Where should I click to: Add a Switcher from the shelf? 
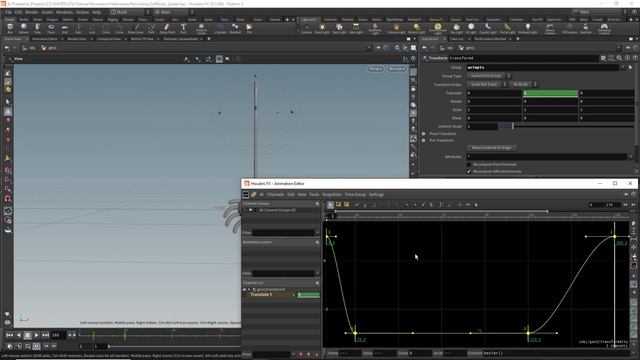[585, 29]
